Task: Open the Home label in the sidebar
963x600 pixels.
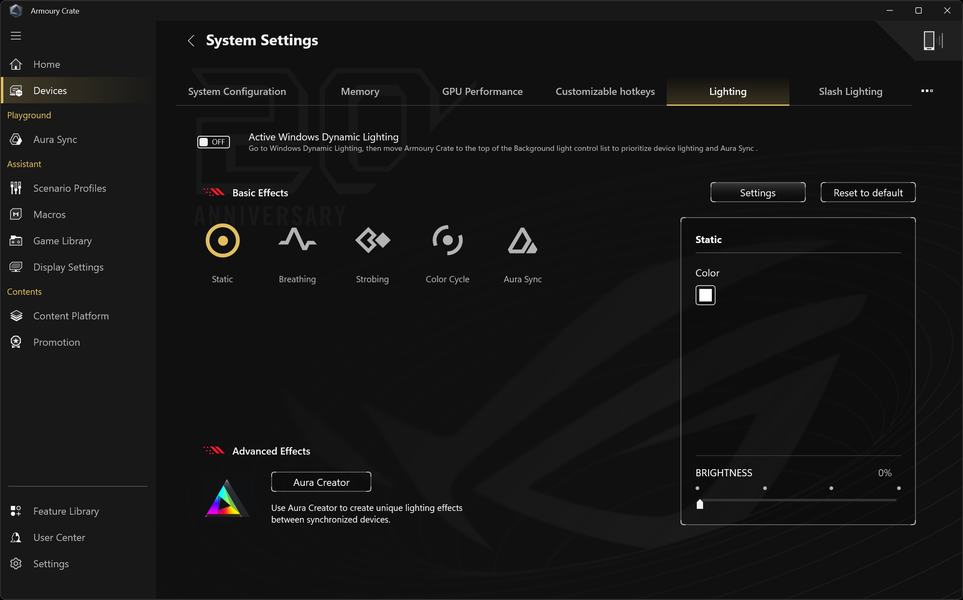Action: coord(47,64)
